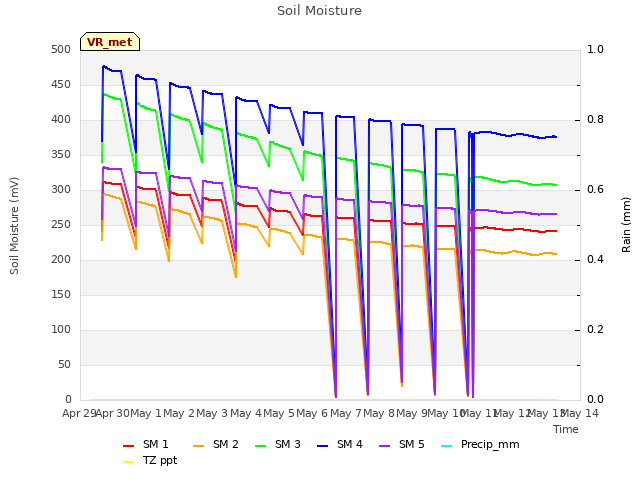
Task: Click the May 2 date label
Action: pos(179,414)
